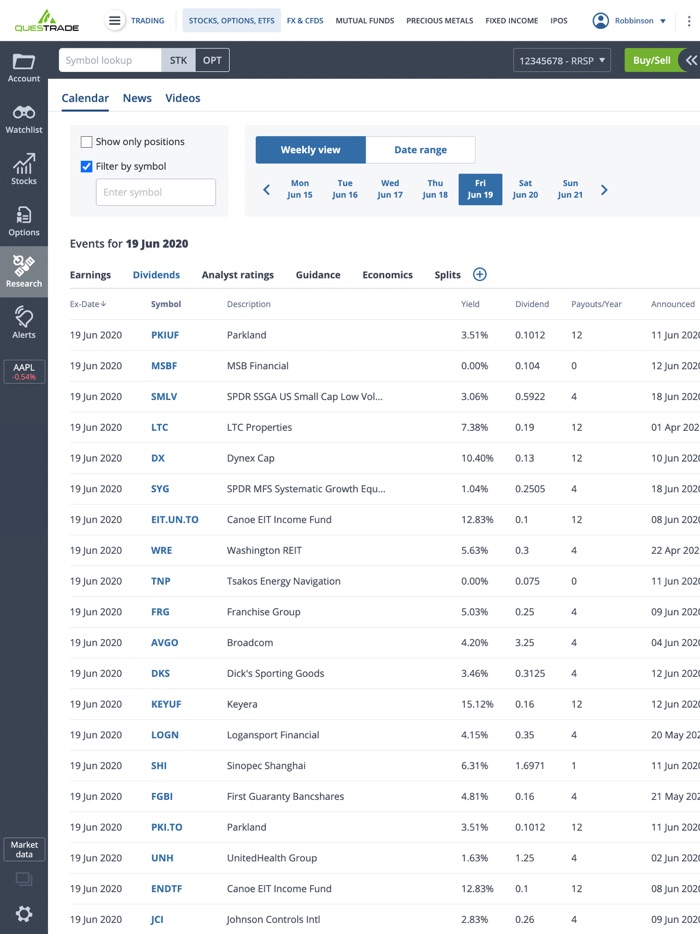Go to next week using right chevron
Screen dimensions: 700x934
click(x=604, y=190)
